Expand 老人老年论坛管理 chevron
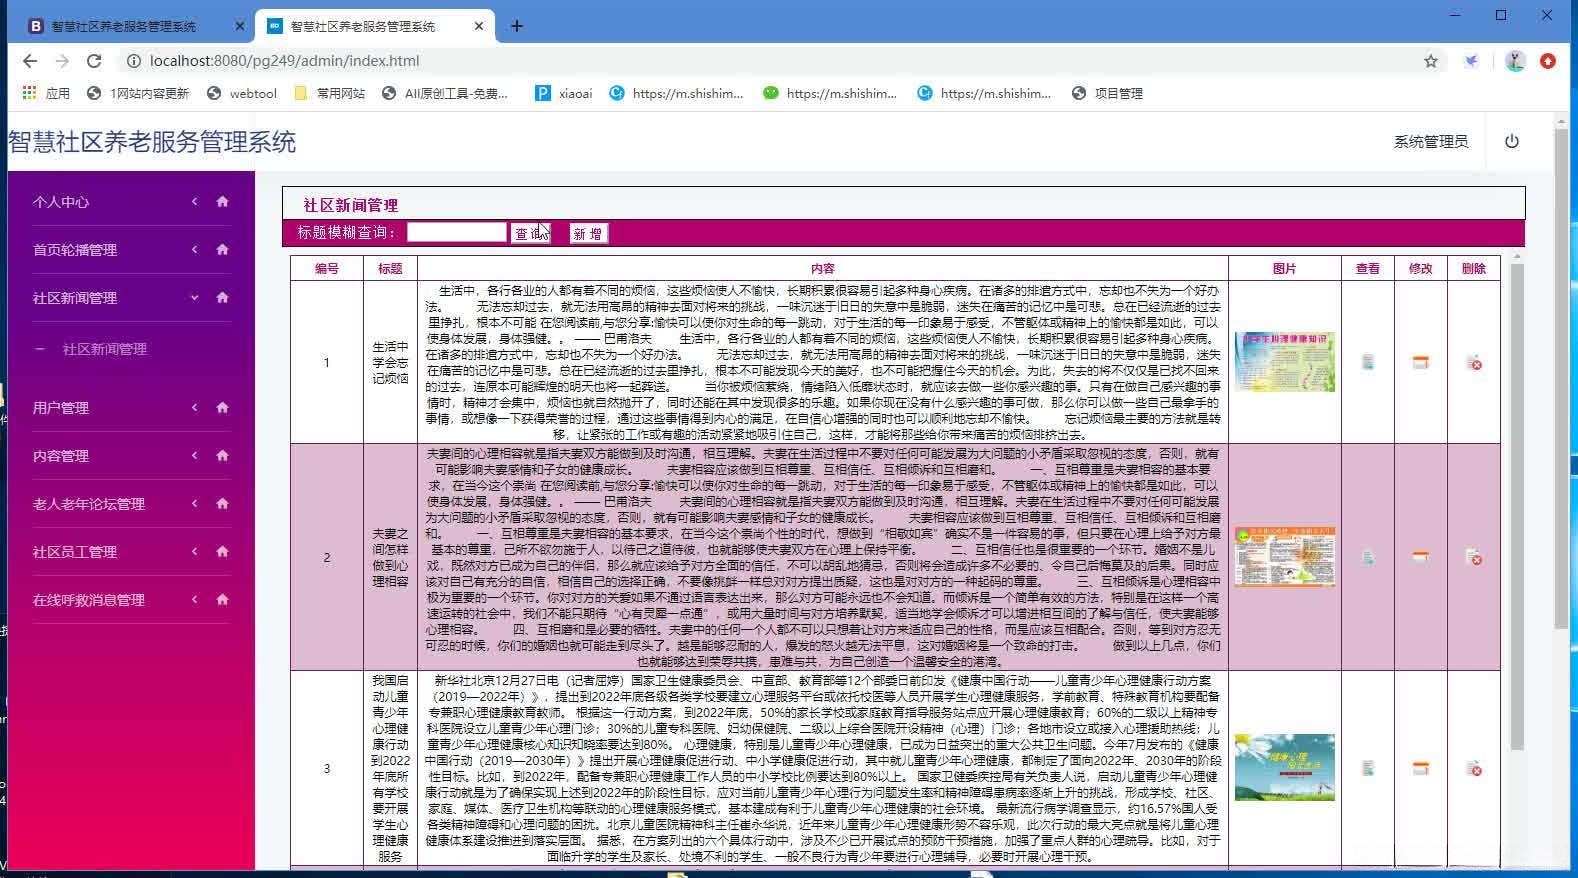 coord(194,503)
